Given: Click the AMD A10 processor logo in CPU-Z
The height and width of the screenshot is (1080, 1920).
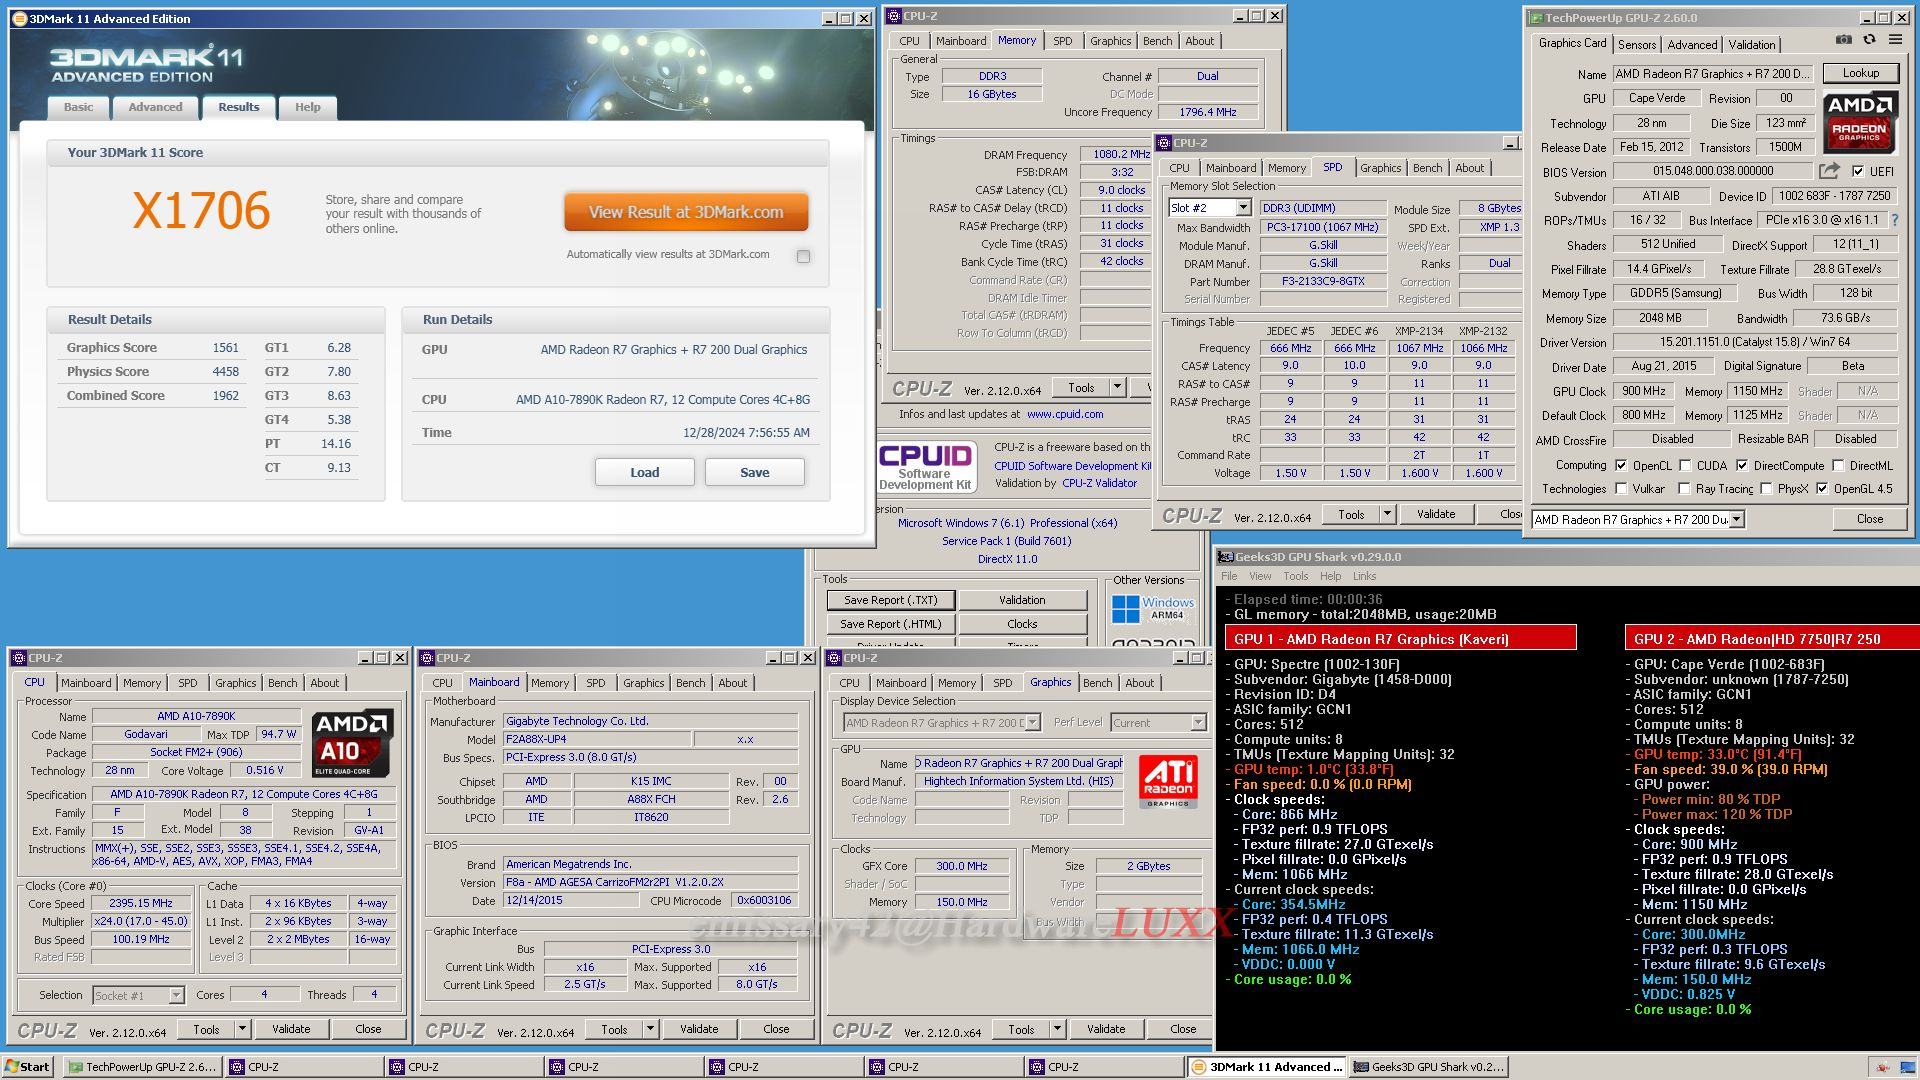Looking at the screenshot, I should tap(352, 743).
